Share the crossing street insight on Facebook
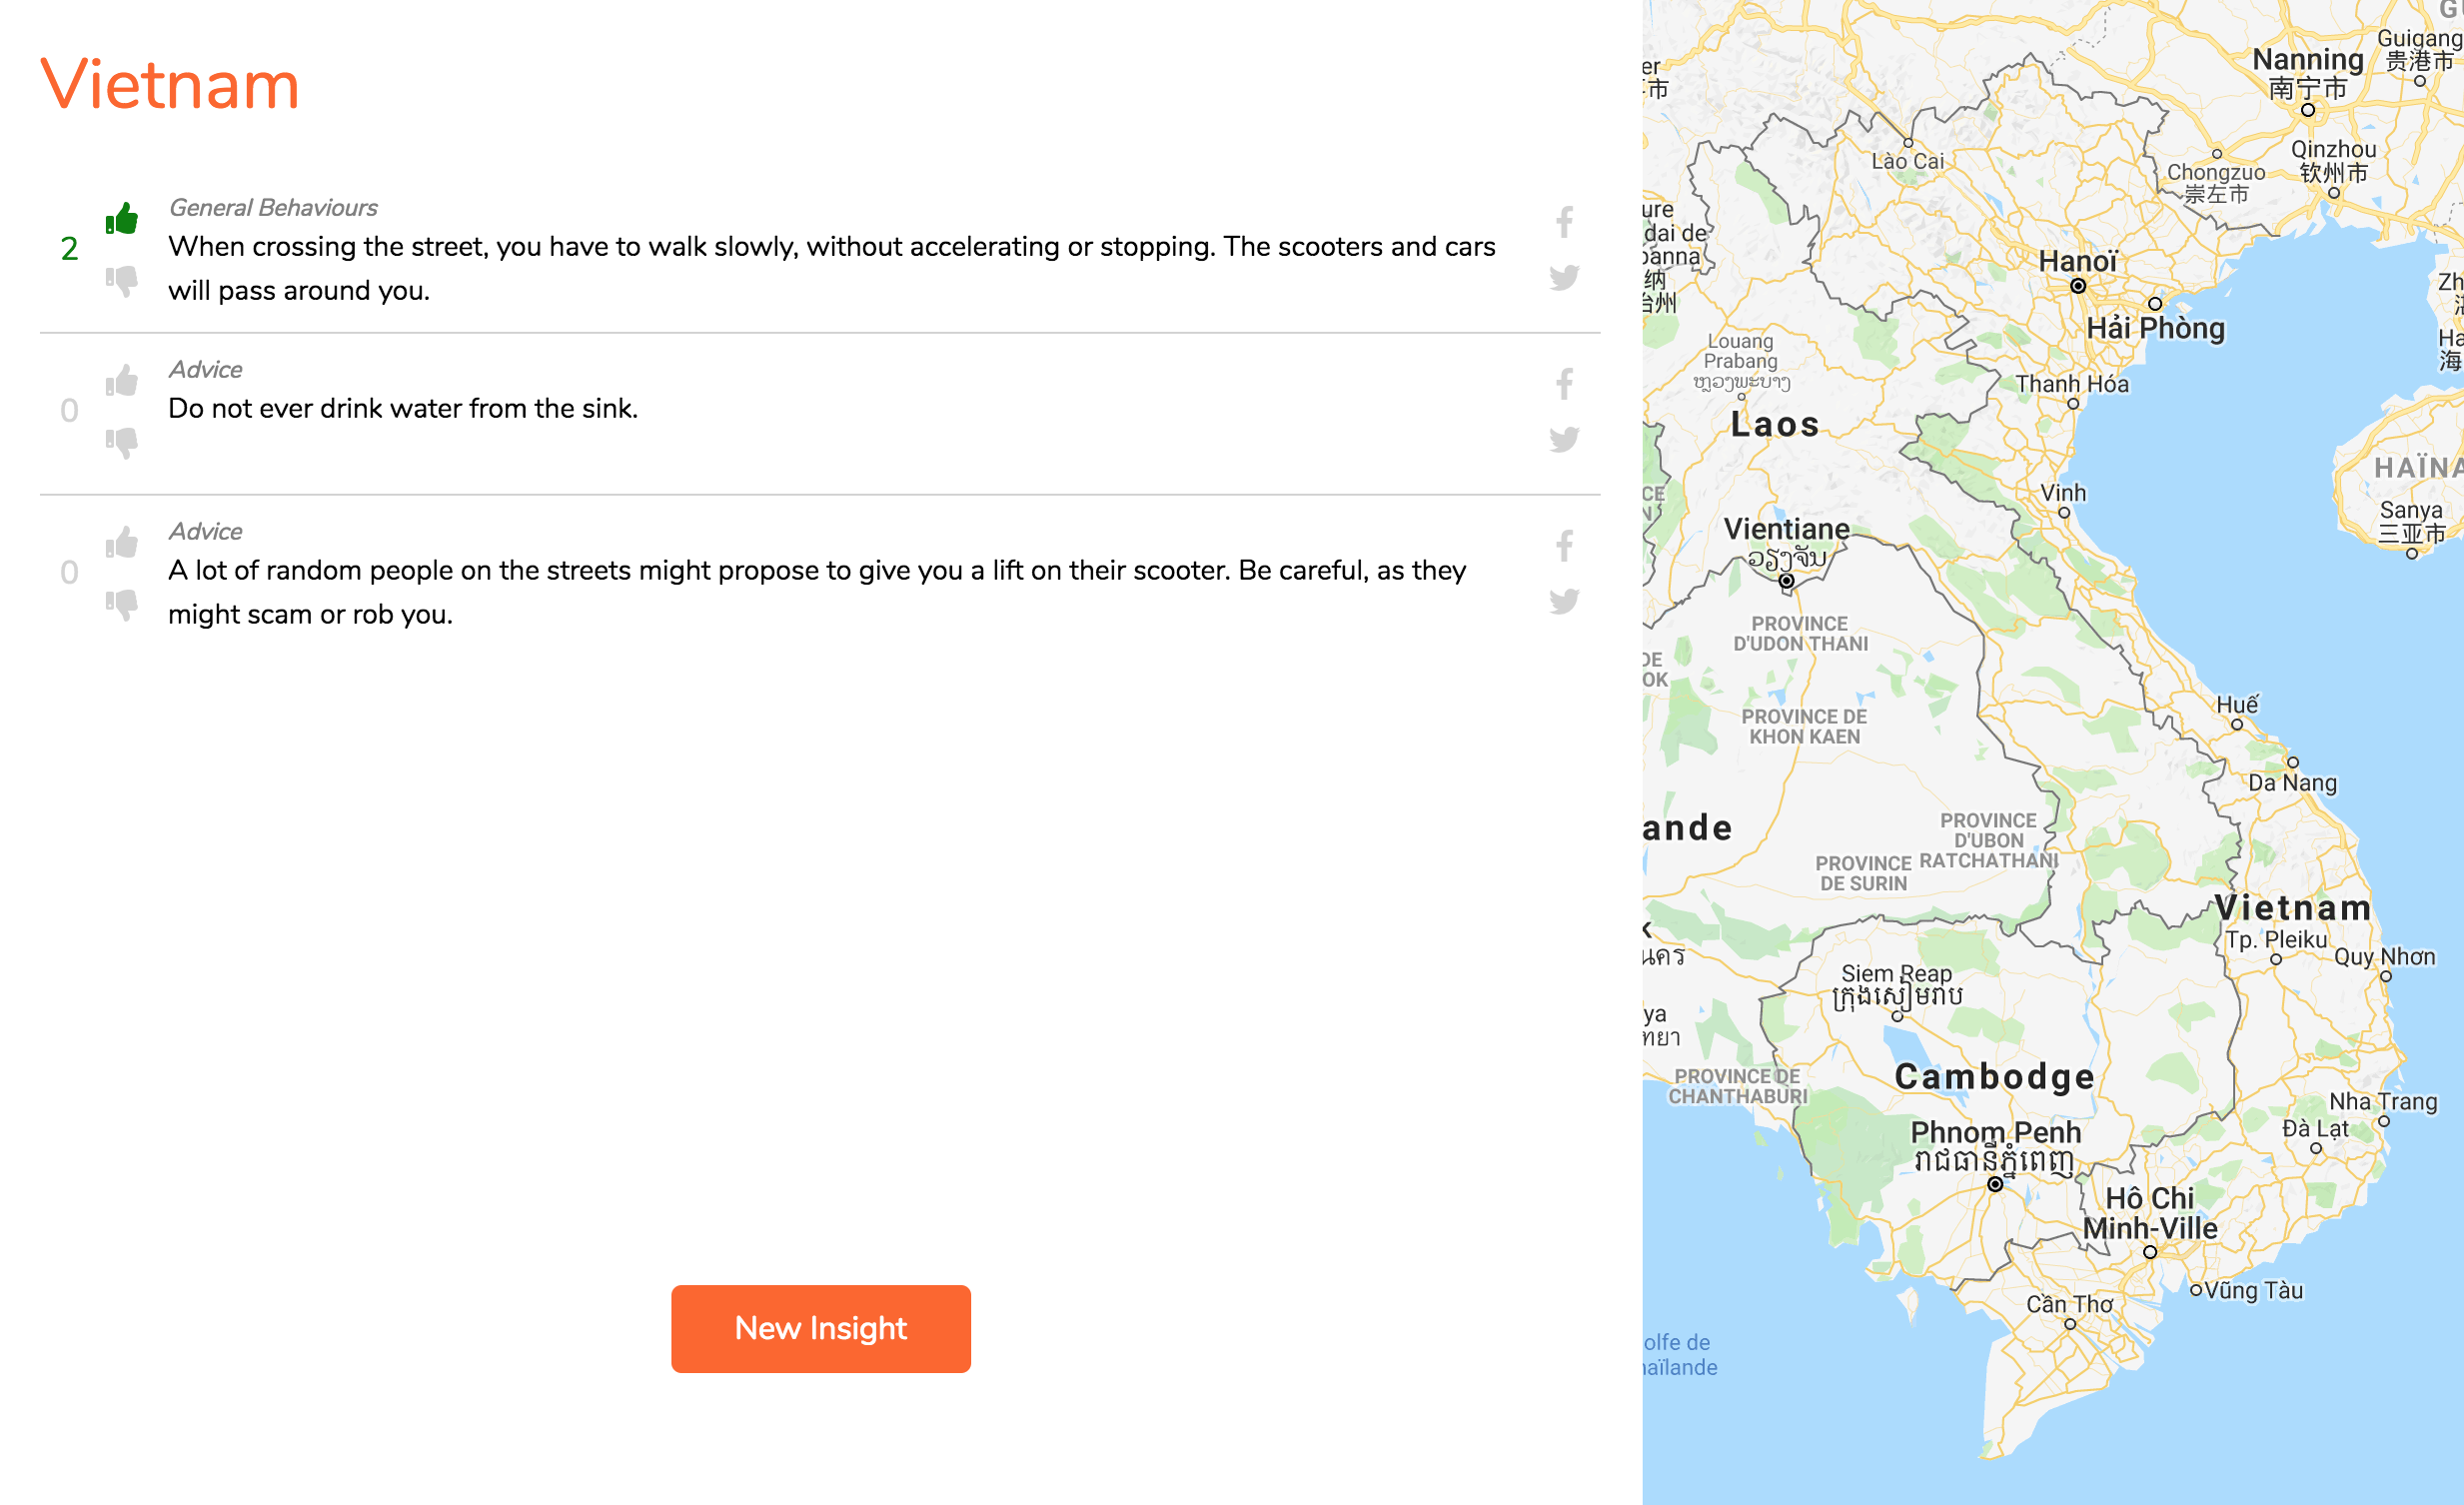 coord(1563,223)
